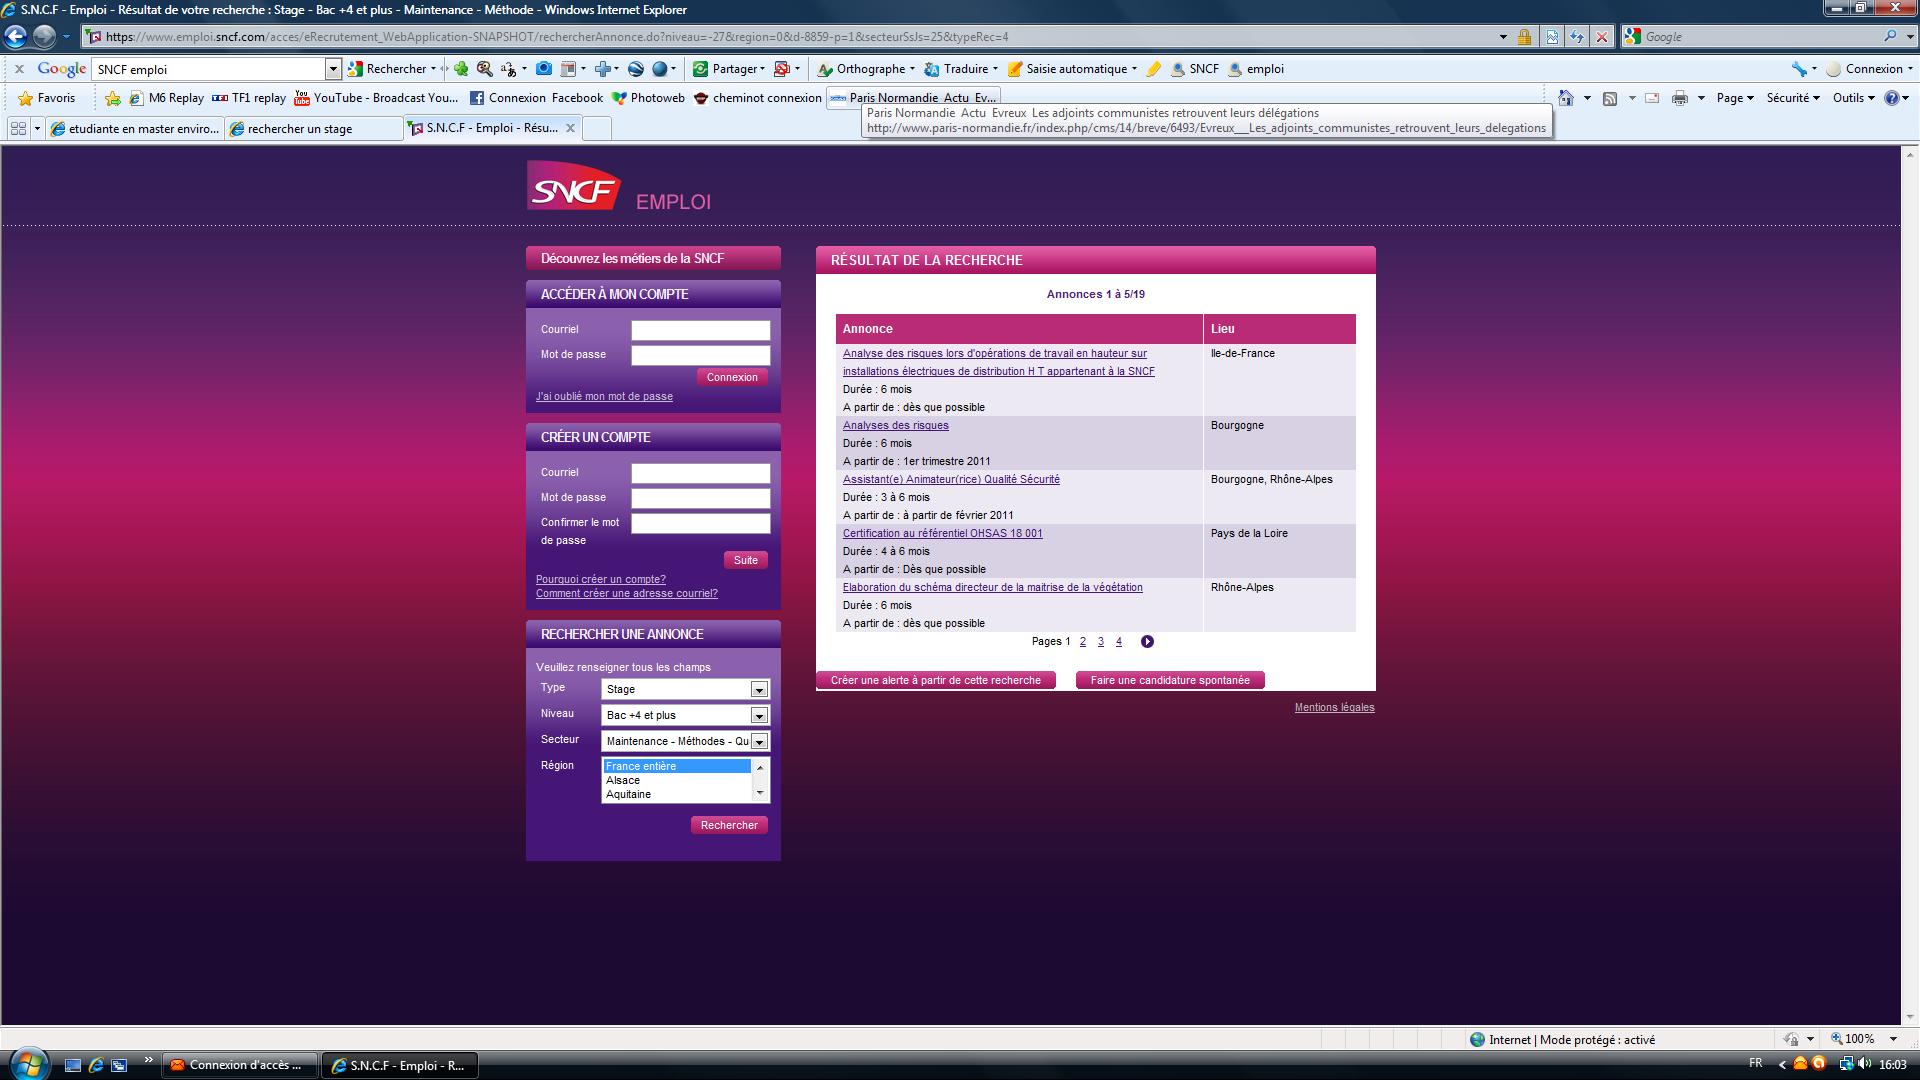
Task: Open Quick Tabs grid icon
Action: tap(18, 128)
